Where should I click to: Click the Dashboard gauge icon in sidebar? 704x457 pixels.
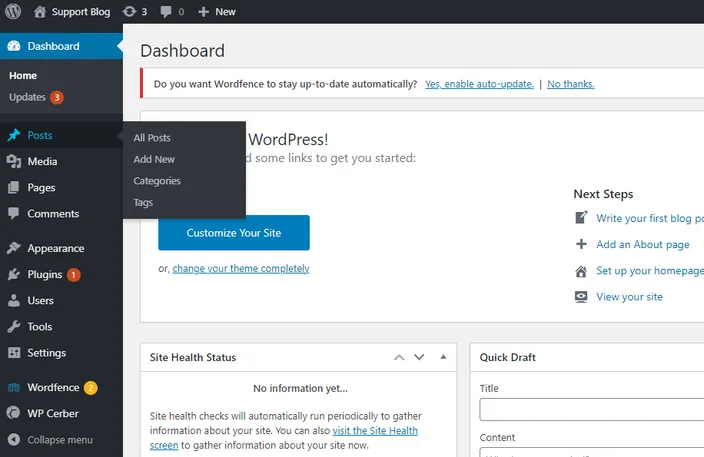coord(14,46)
